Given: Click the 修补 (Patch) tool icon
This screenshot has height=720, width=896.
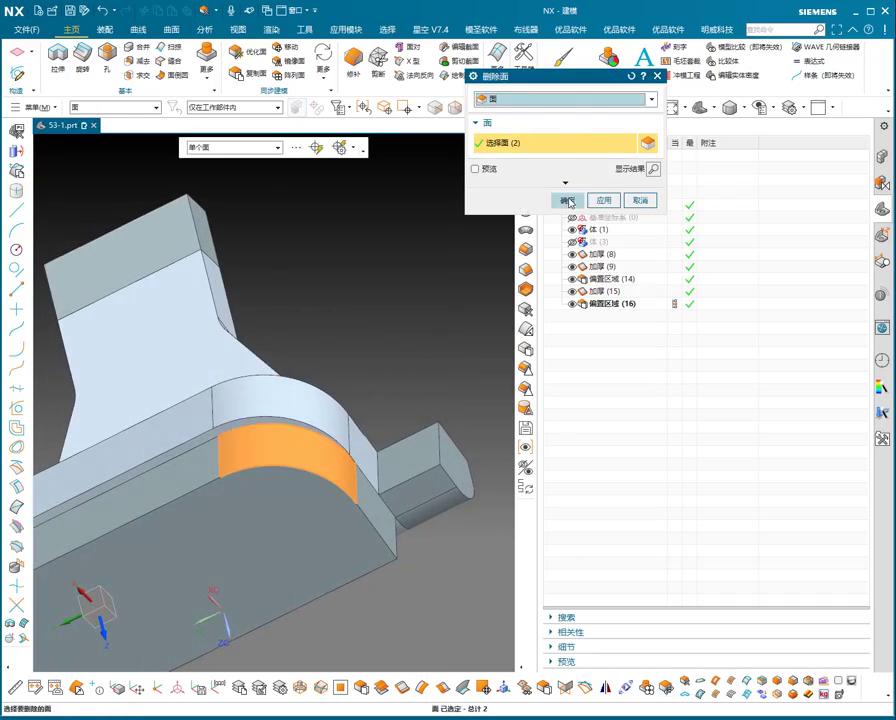Looking at the screenshot, I should [353, 58].
